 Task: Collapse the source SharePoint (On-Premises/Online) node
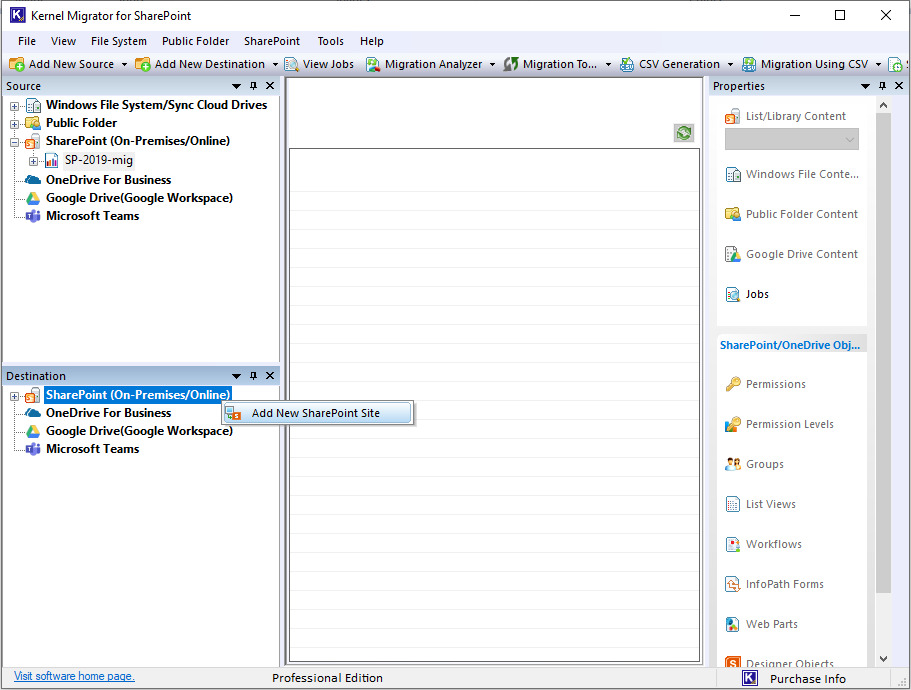[15, 142]
